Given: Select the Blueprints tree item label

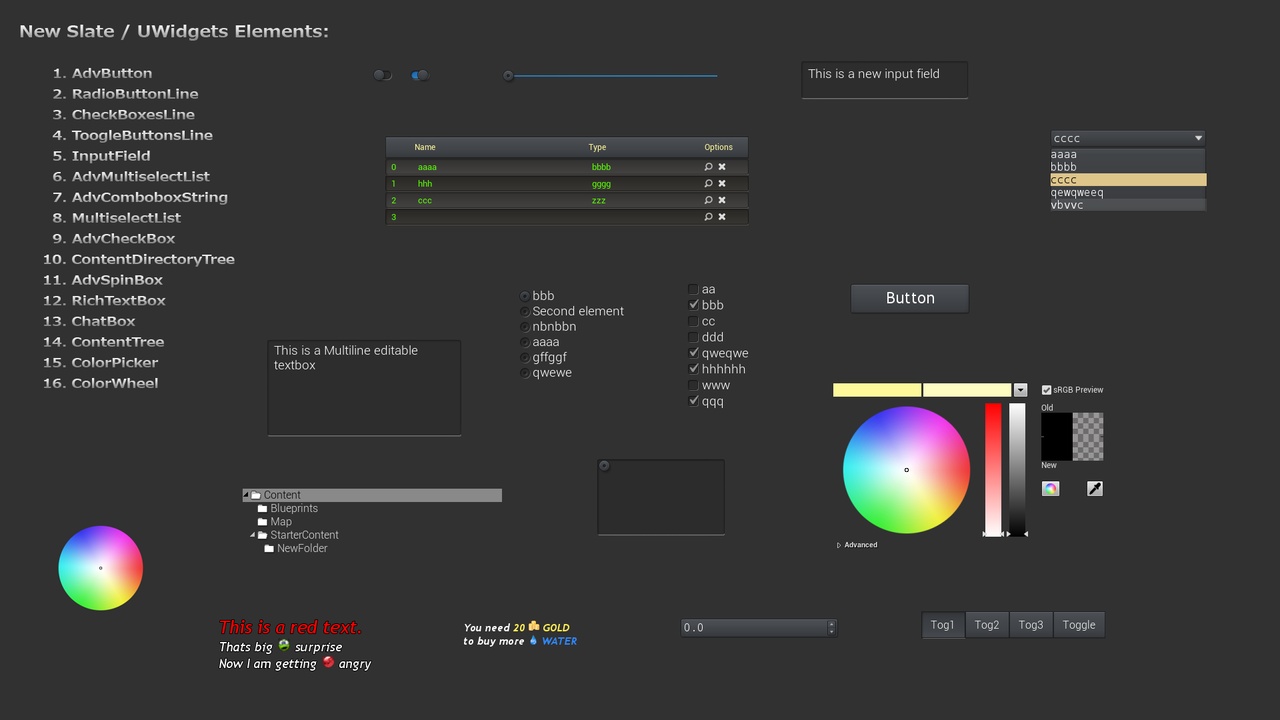Looking at the screenshot, I should (x=294, y=508).
